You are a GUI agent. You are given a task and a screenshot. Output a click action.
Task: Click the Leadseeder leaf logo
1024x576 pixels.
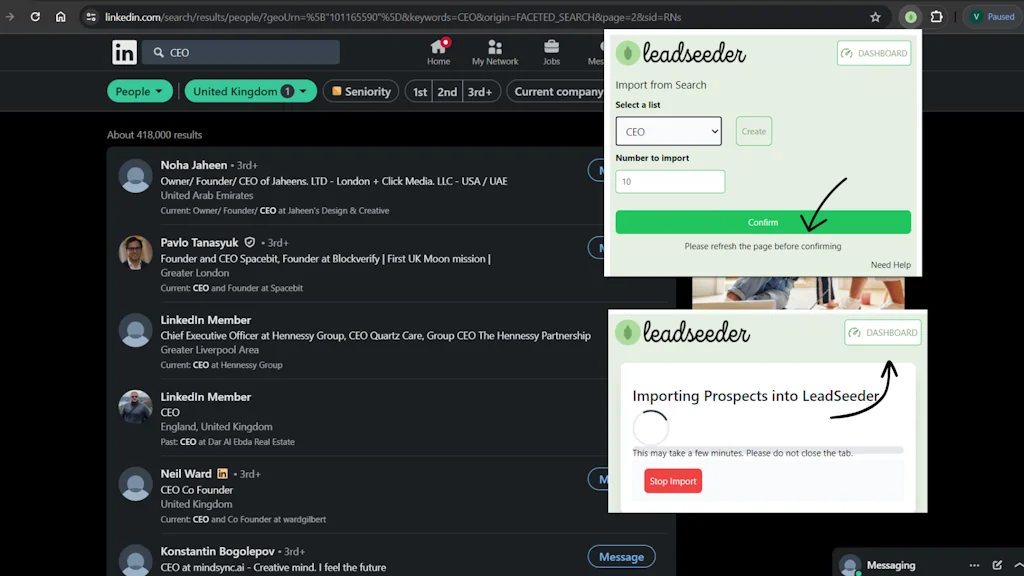pyautogui.click(x=628, y=53)
